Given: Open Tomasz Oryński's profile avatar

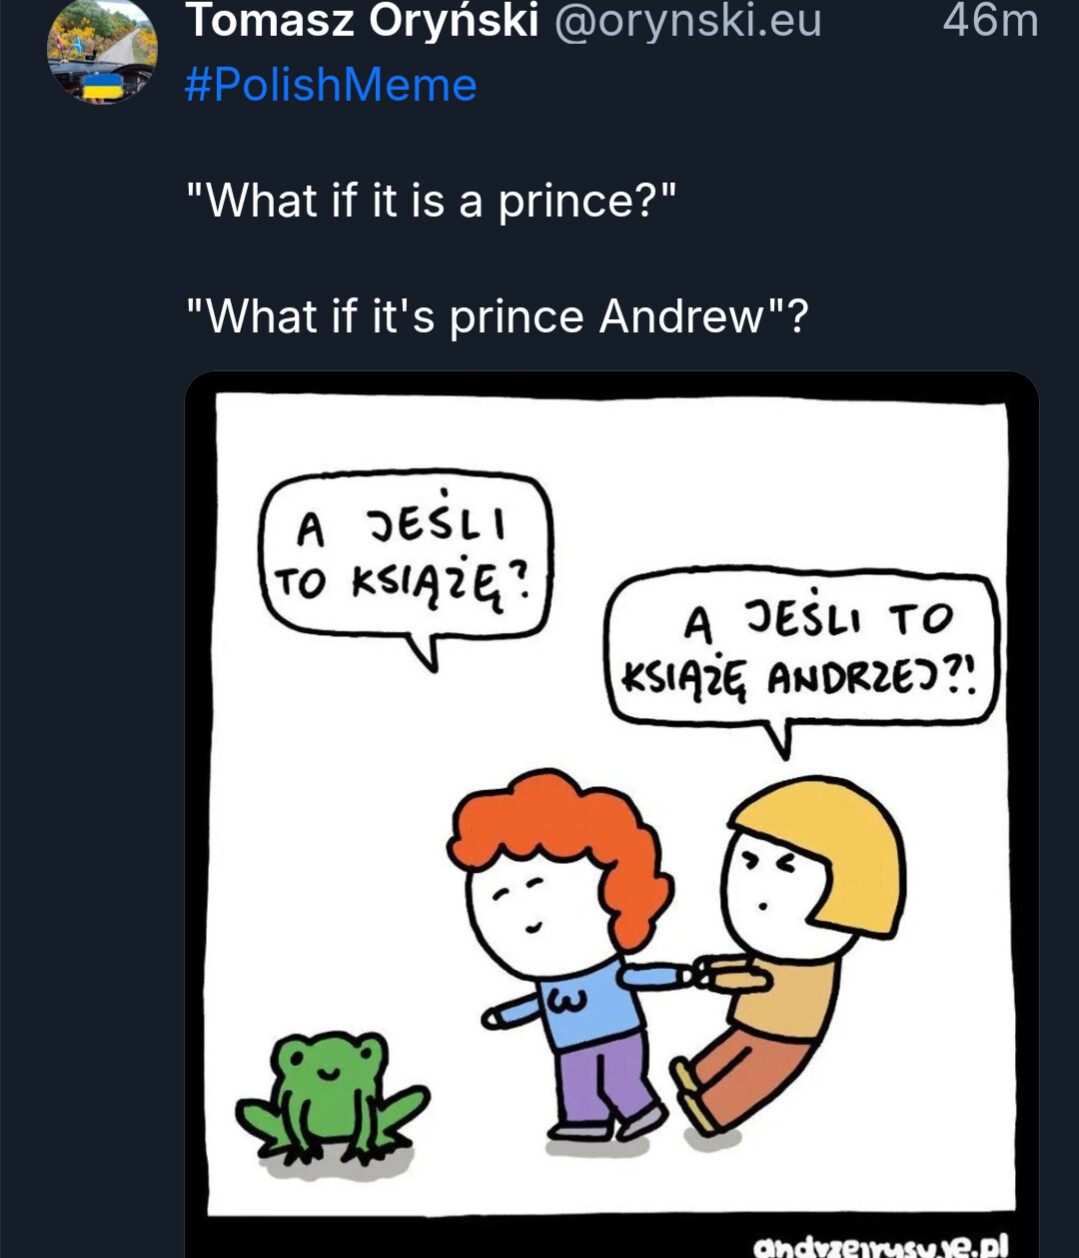Looking at the screenshot, I should pyautogui.click(x=102, y=50).
